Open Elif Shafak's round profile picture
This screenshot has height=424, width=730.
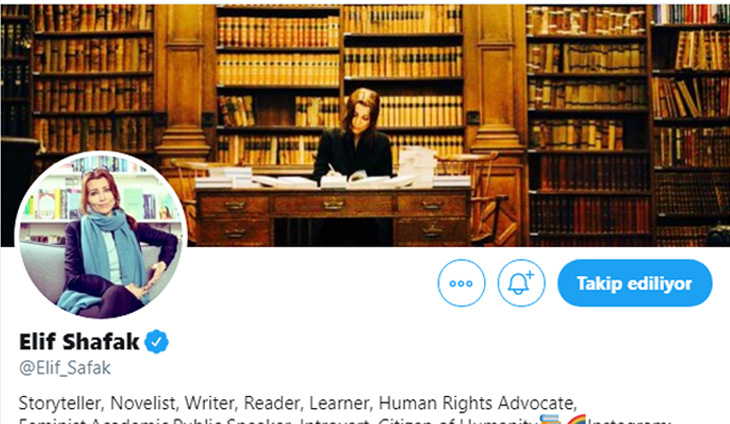101,235
